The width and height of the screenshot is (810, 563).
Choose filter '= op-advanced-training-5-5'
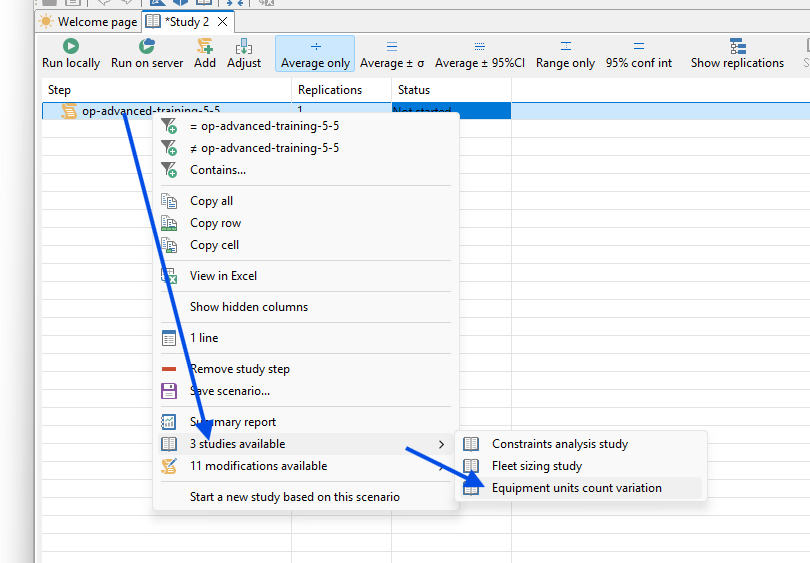(306, 126)
